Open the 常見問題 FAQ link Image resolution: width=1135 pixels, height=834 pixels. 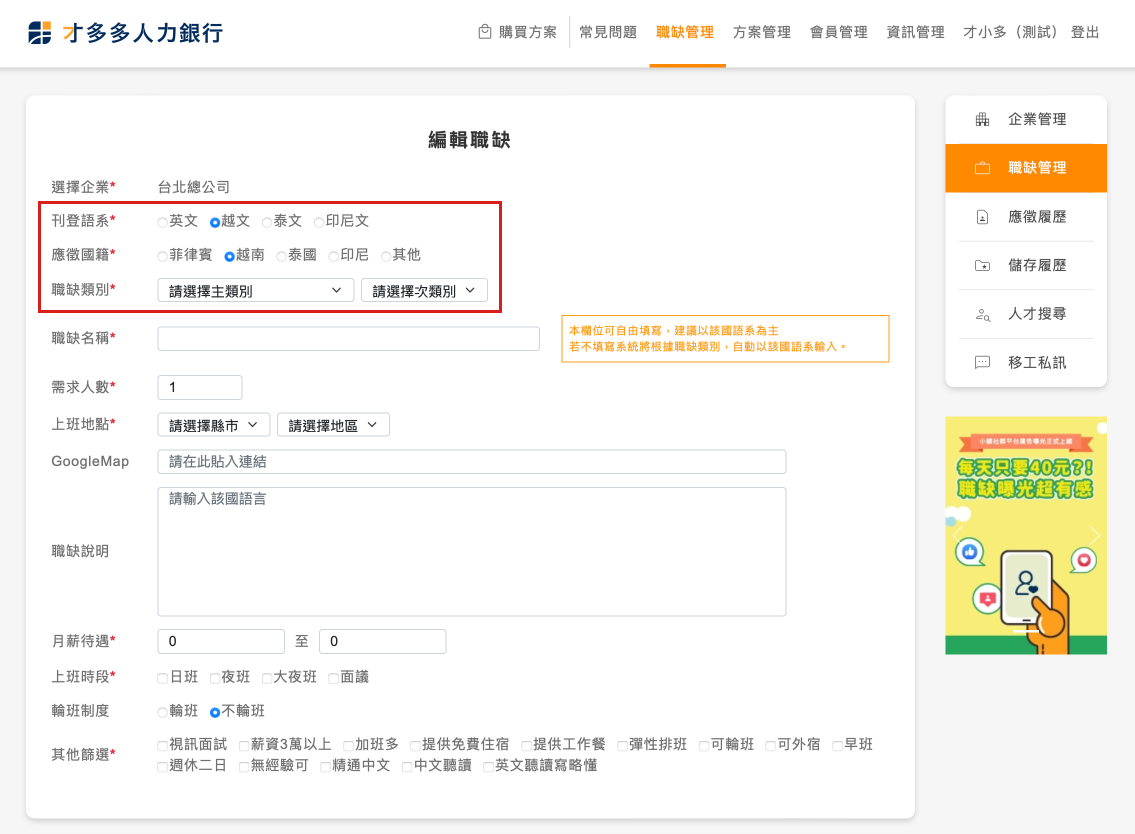608,32
